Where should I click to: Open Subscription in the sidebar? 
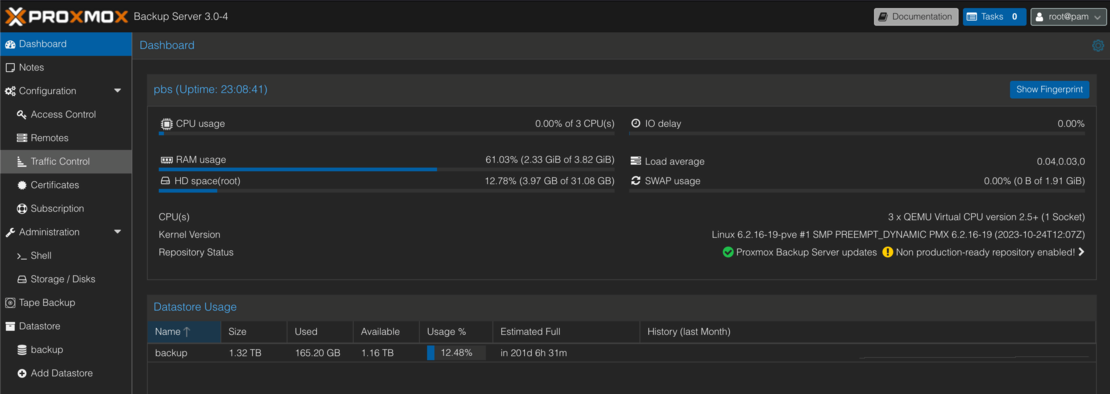[x=66, y=209]
